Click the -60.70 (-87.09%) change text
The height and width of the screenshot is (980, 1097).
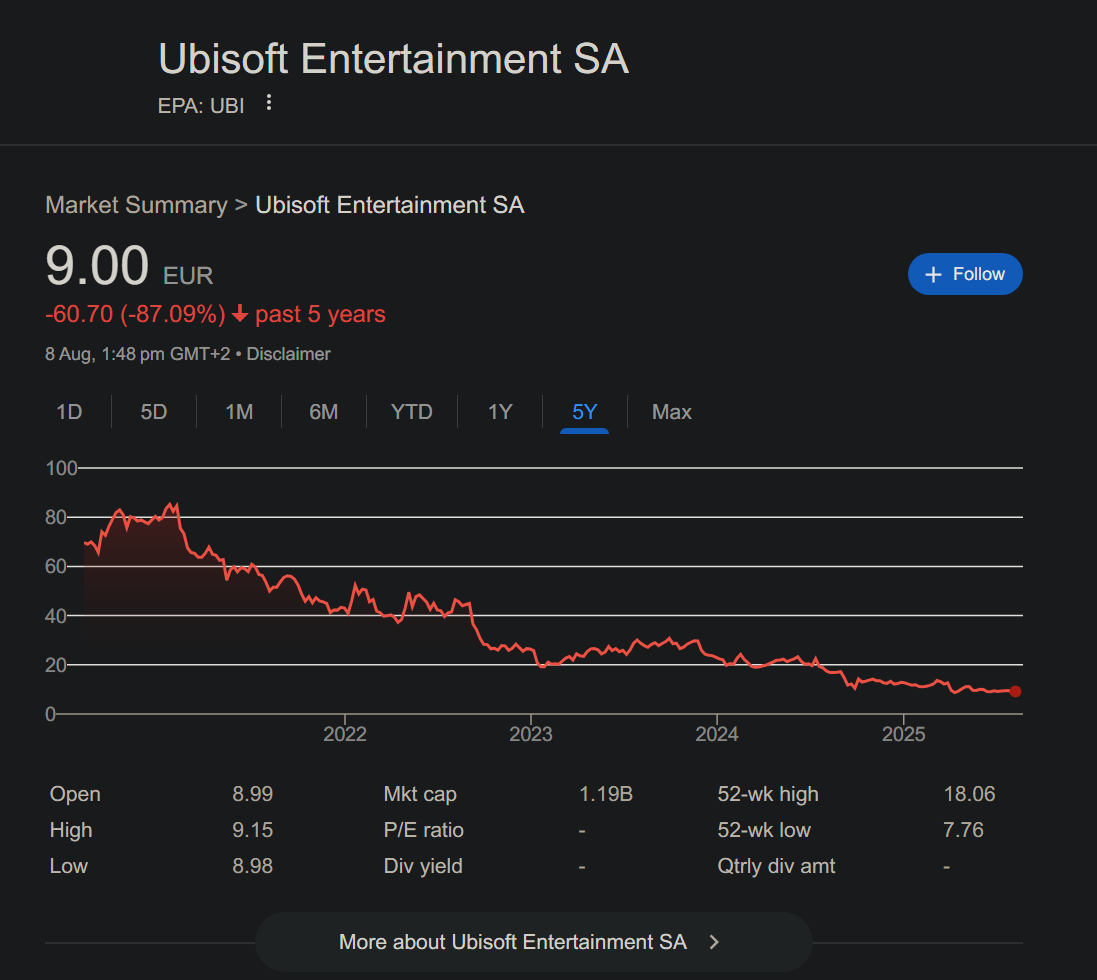point(135,314)
